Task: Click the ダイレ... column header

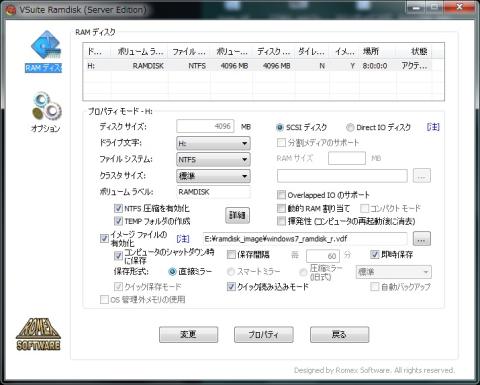Action: (x=311, y=51)
